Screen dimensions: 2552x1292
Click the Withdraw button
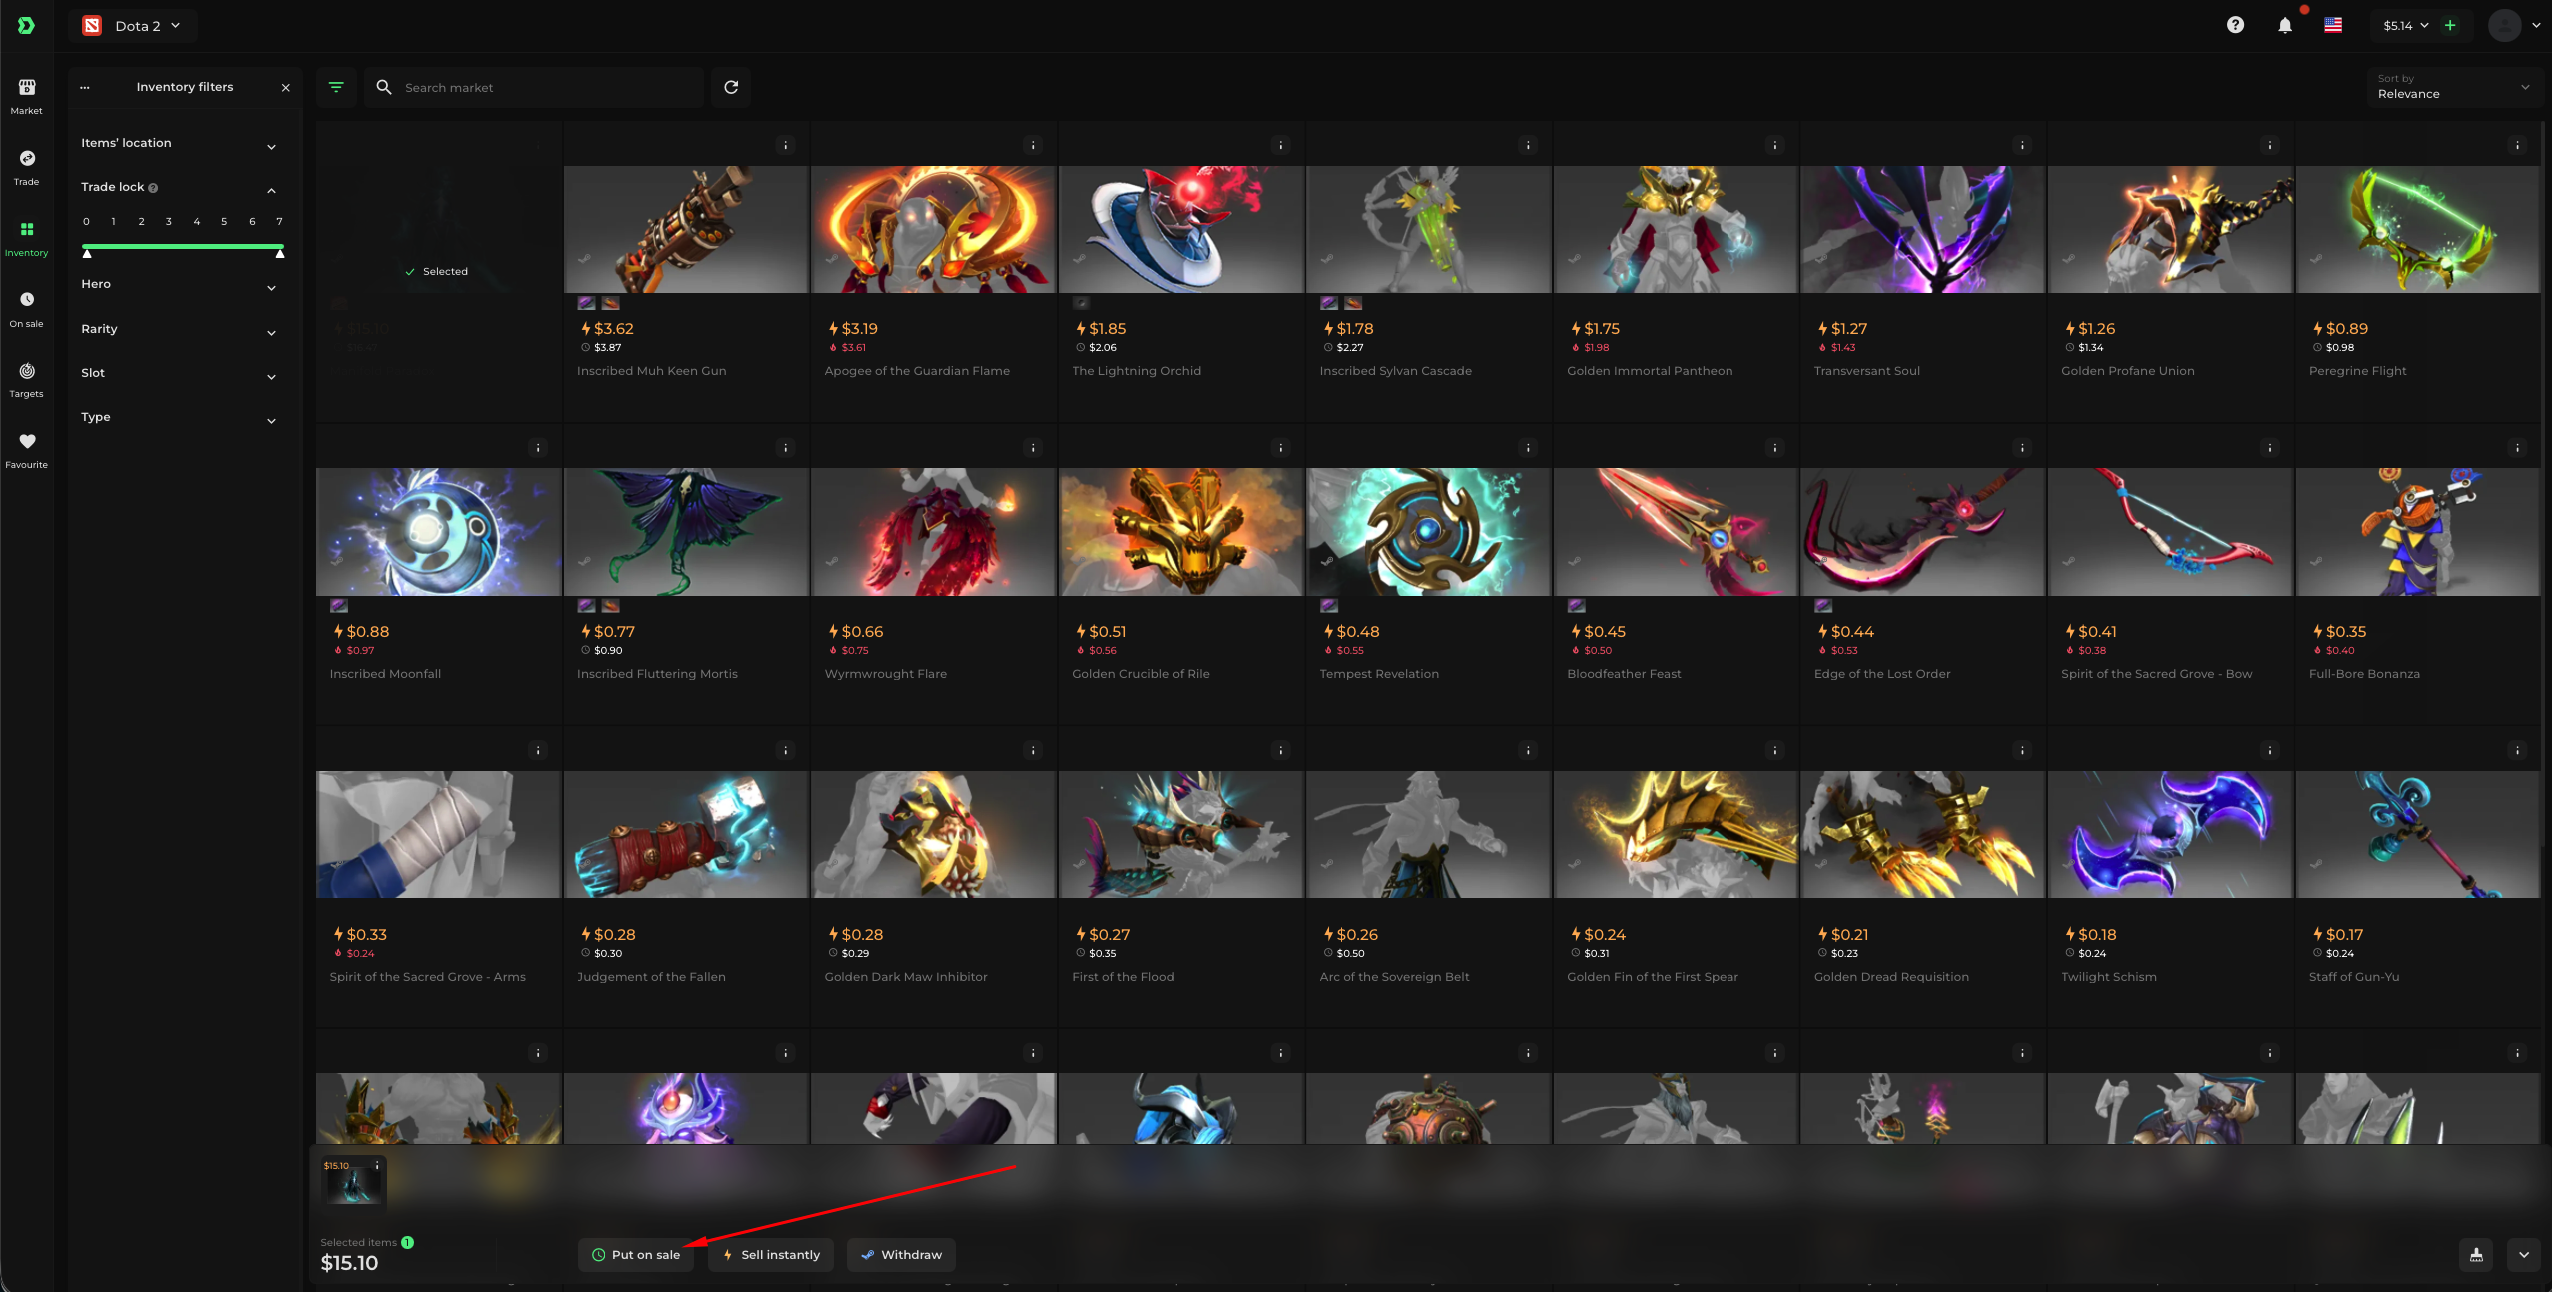tap(901, 1255)
